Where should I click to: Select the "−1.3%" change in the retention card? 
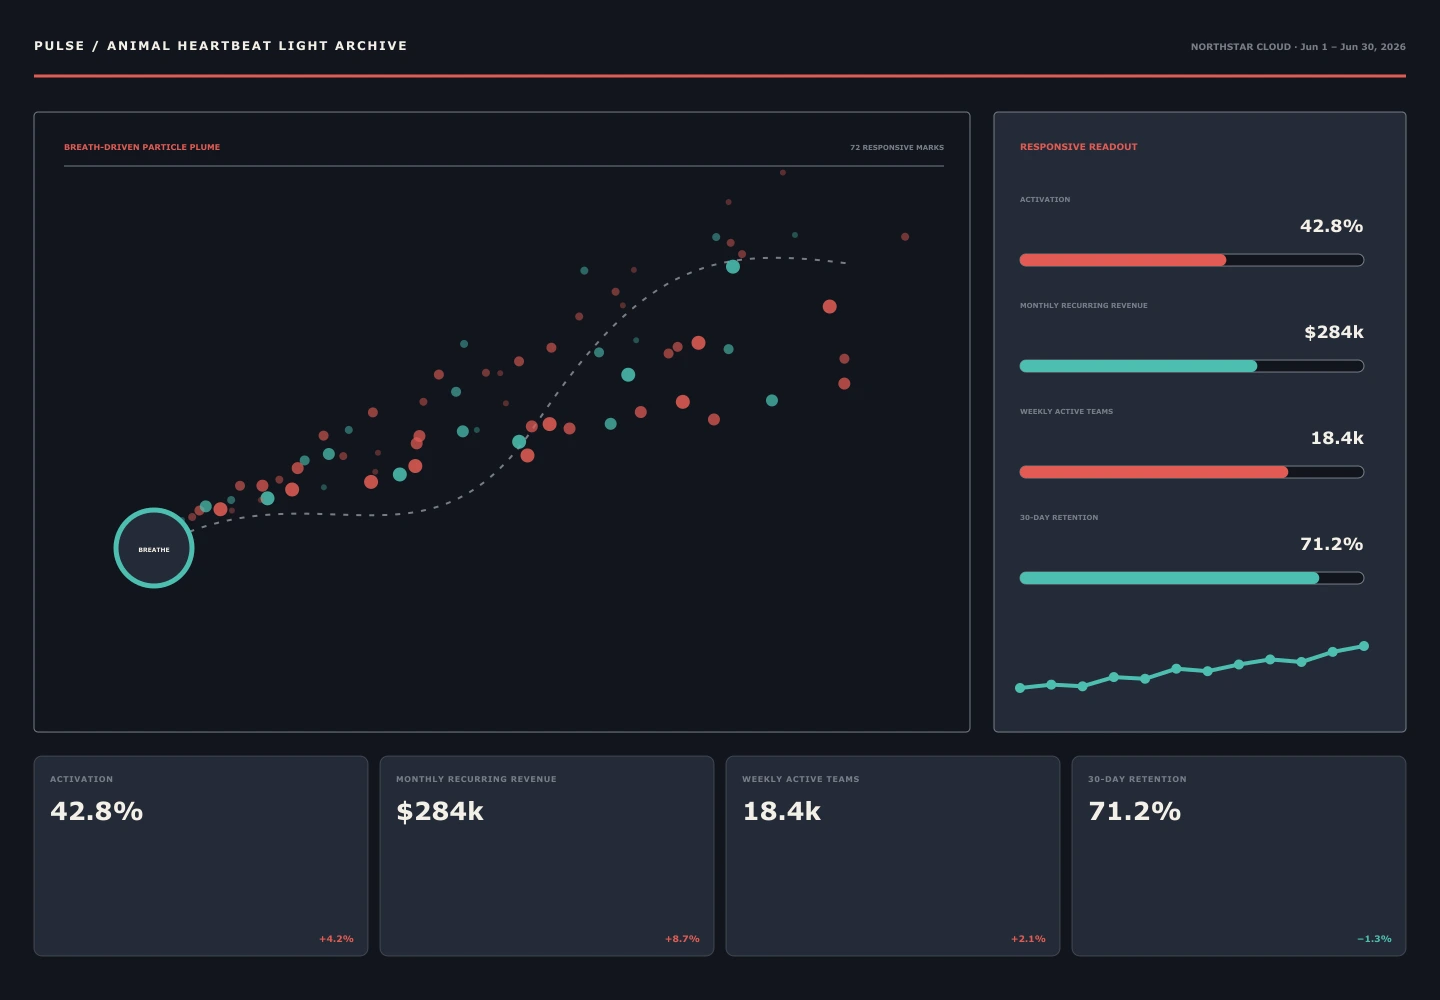(x=1374, y=939)
